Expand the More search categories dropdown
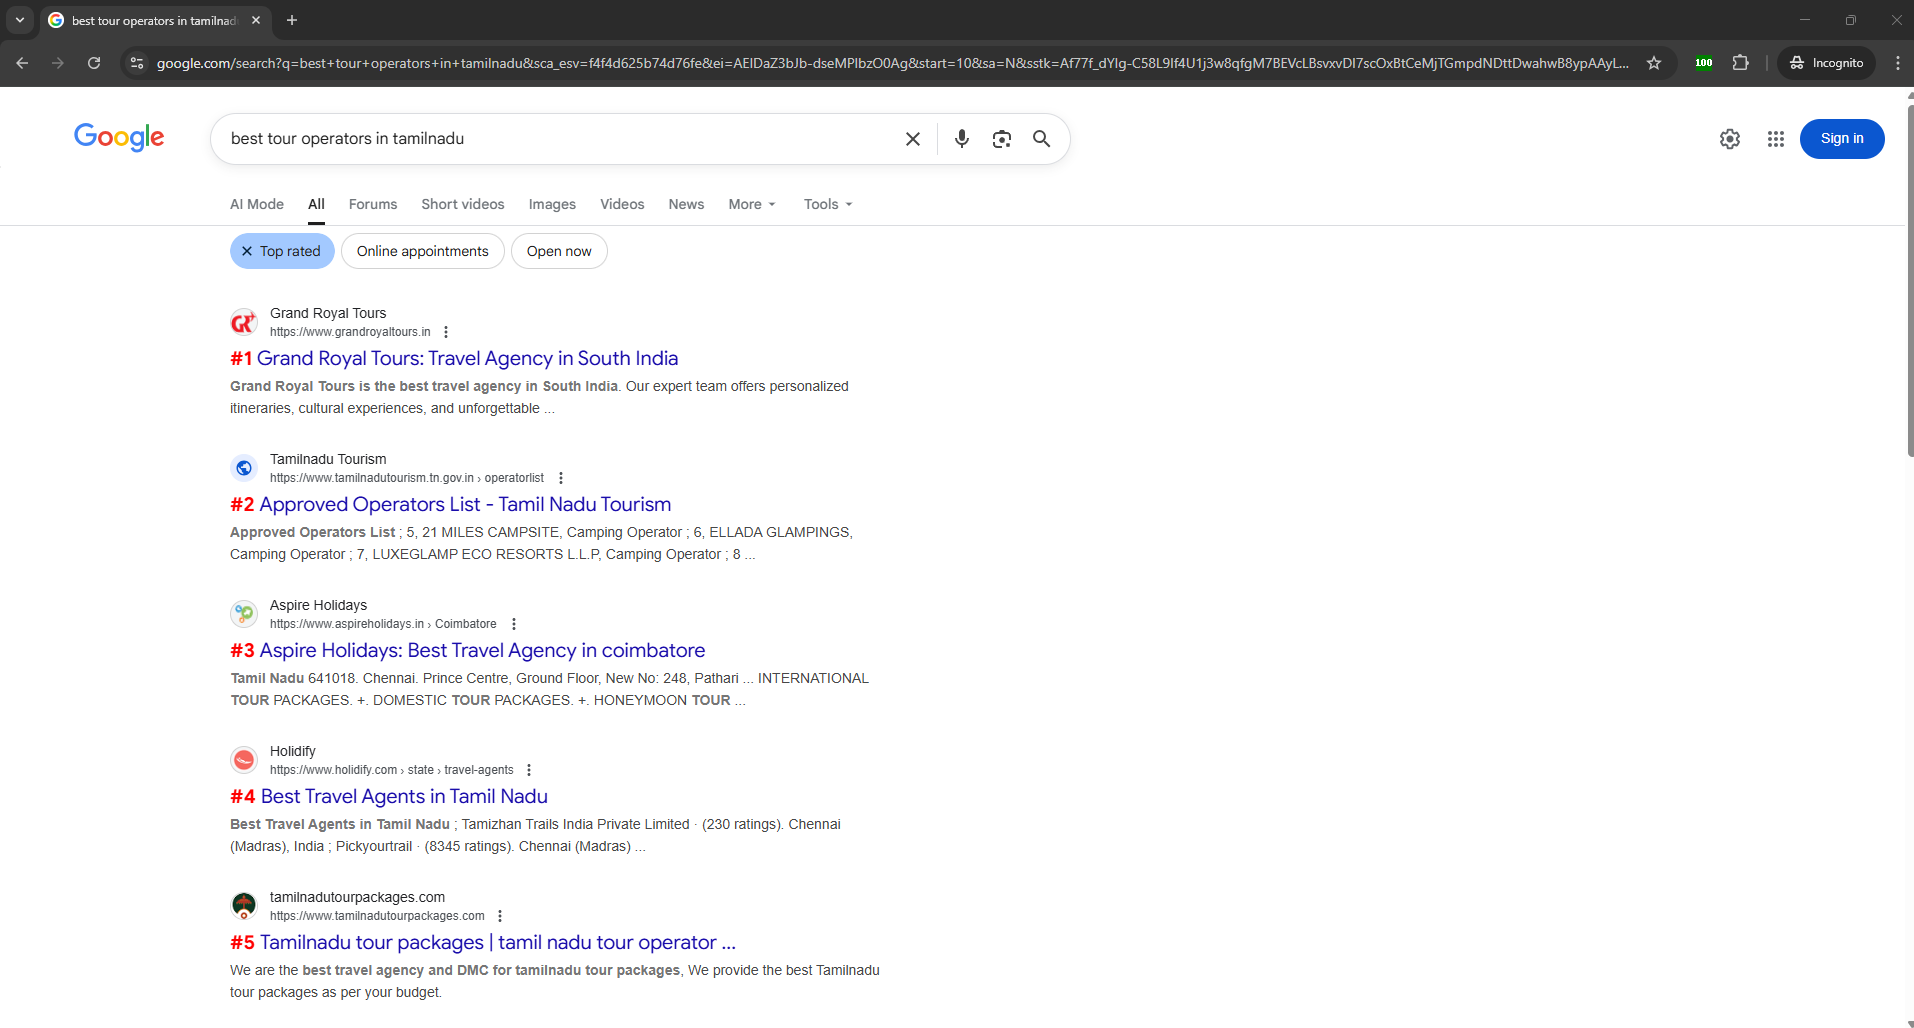The height and width of the screenshot is (1028, 1914). 751,204
